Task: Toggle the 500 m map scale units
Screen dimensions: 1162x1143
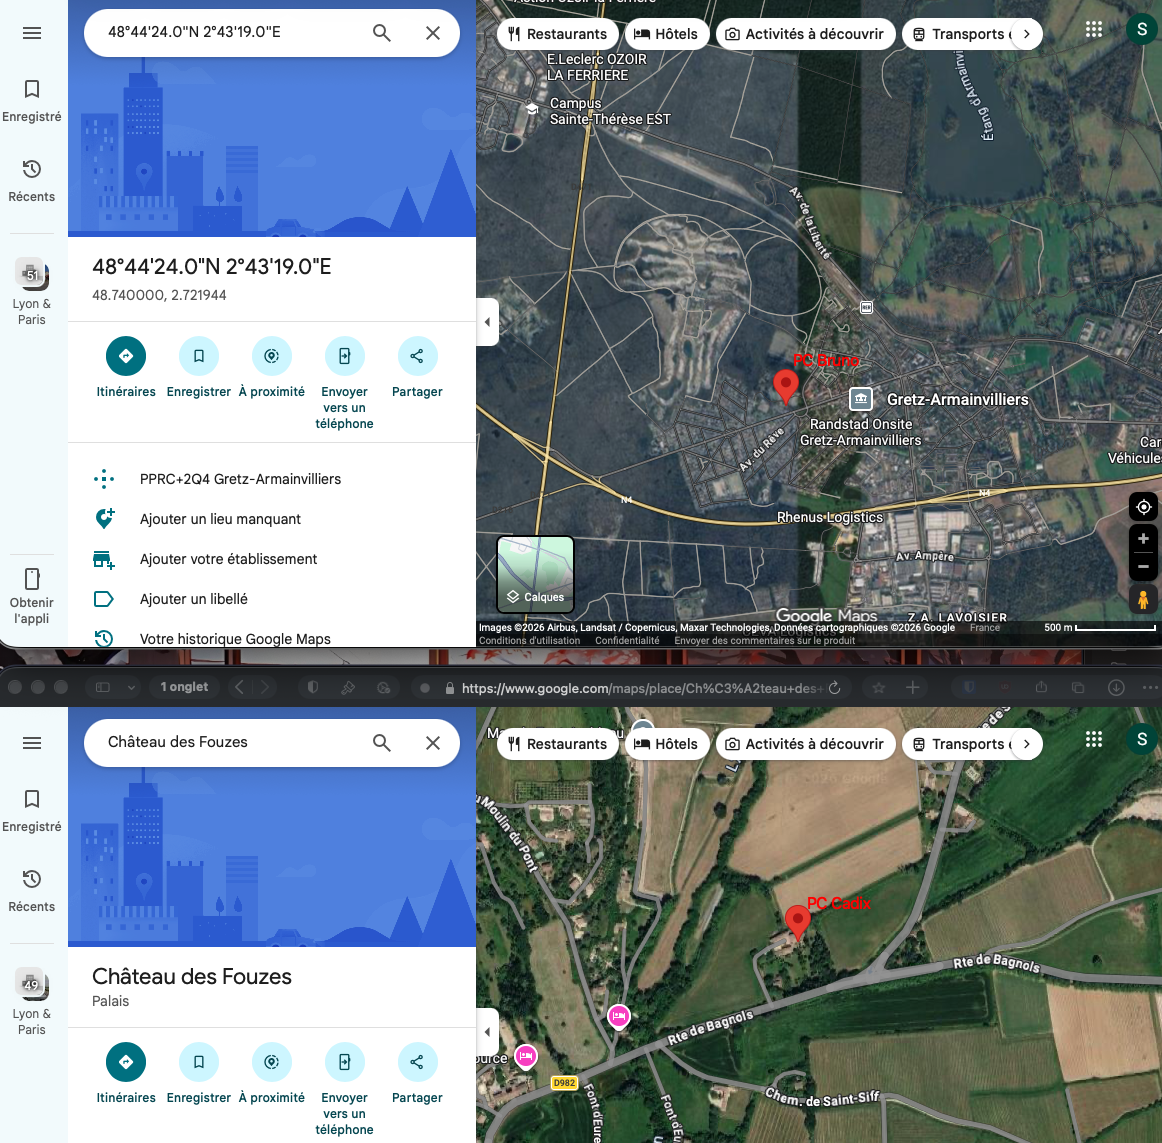Action: pyautogui.click(x=1100, y=628)
